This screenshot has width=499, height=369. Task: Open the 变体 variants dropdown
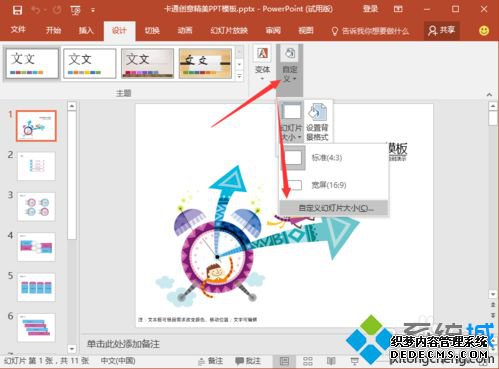262,63
